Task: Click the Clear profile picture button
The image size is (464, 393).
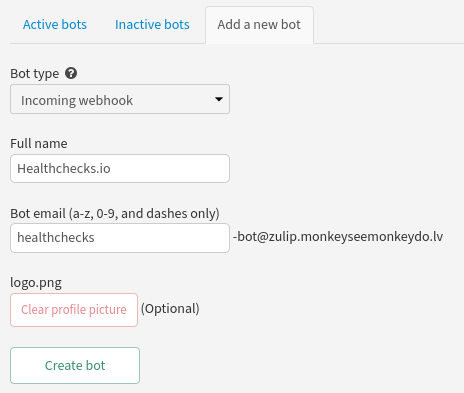Action: pos(74,310)
